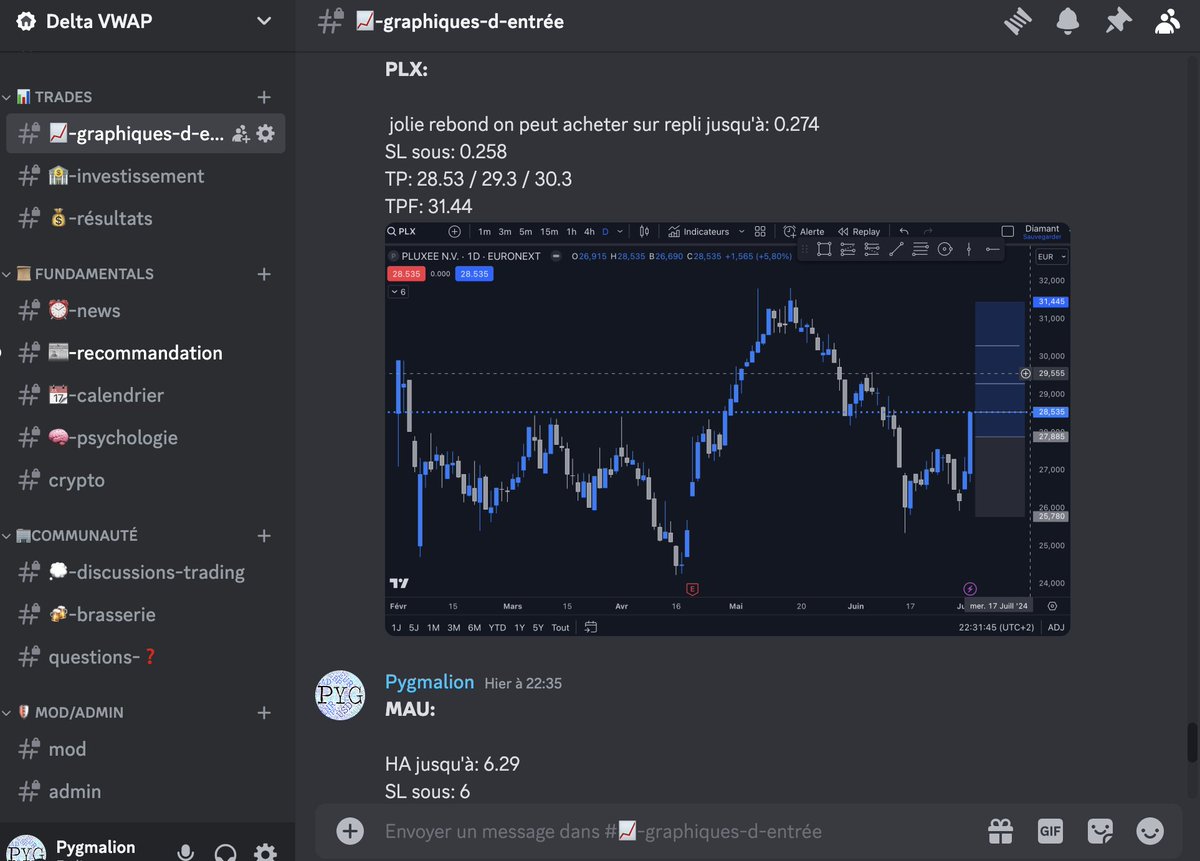The image size is (1200, 861).
Task: Create invite for graphiques-d-e channel
Action: pos(240,133)
